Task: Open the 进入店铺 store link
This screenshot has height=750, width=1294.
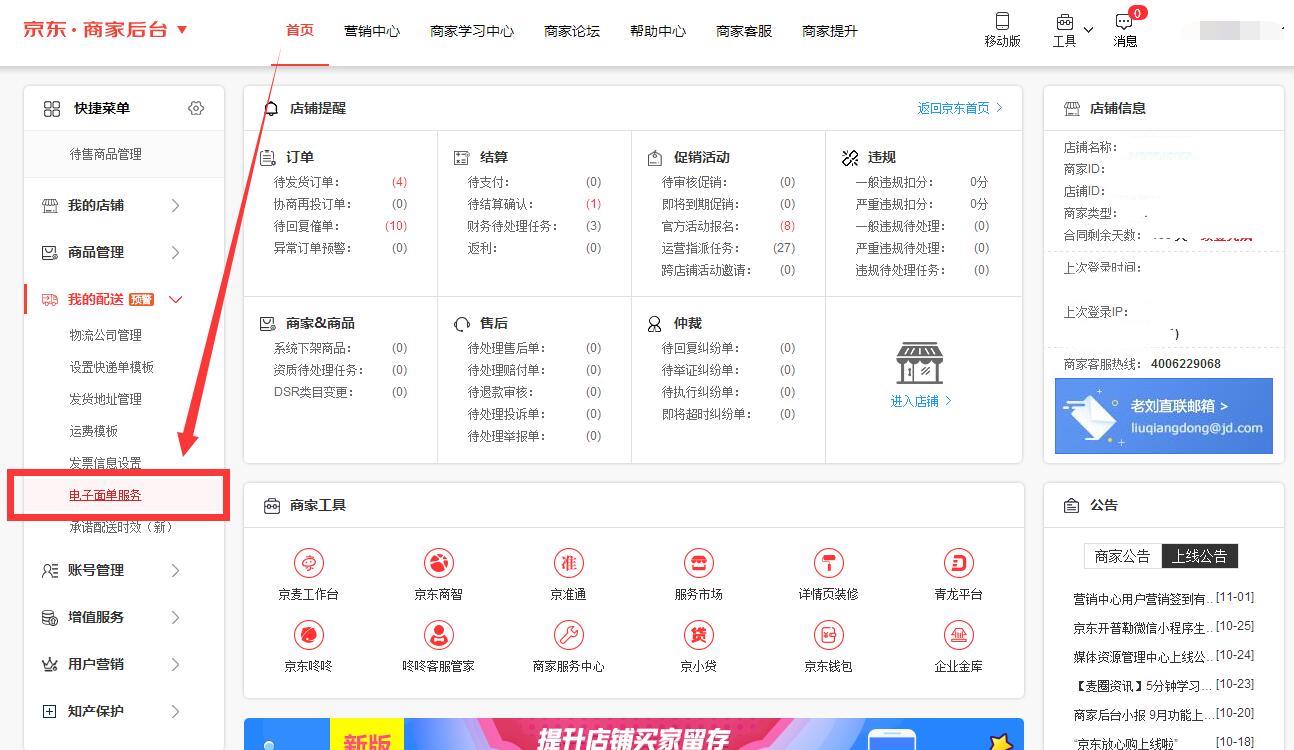Action: [920, 401]
